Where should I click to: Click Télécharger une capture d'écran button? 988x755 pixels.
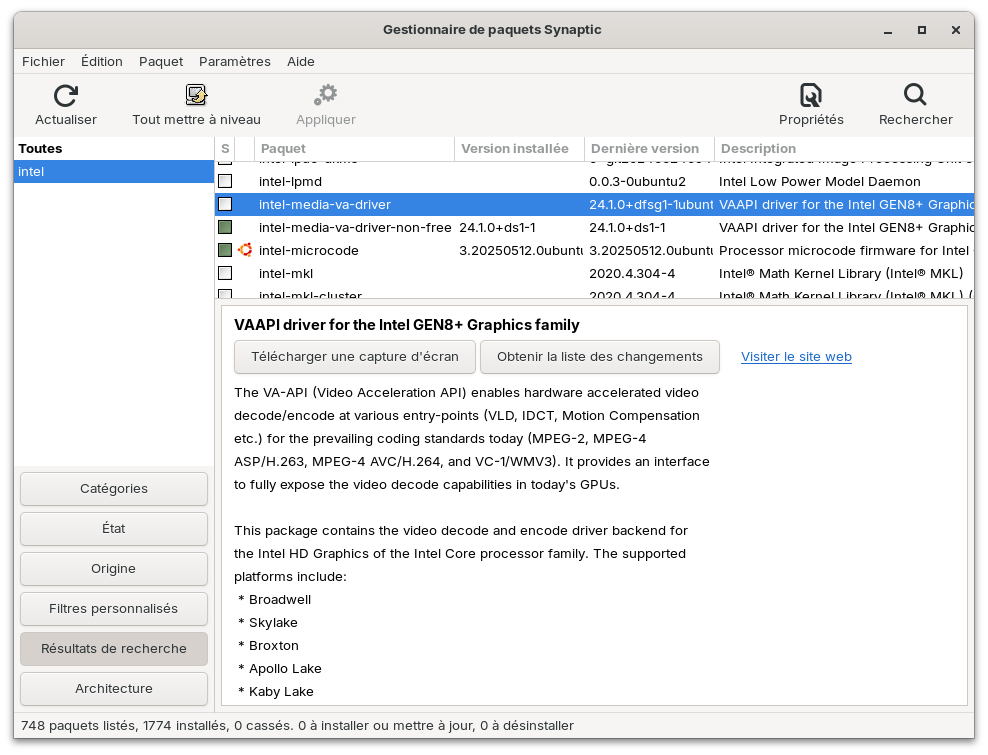pos(355,356)
